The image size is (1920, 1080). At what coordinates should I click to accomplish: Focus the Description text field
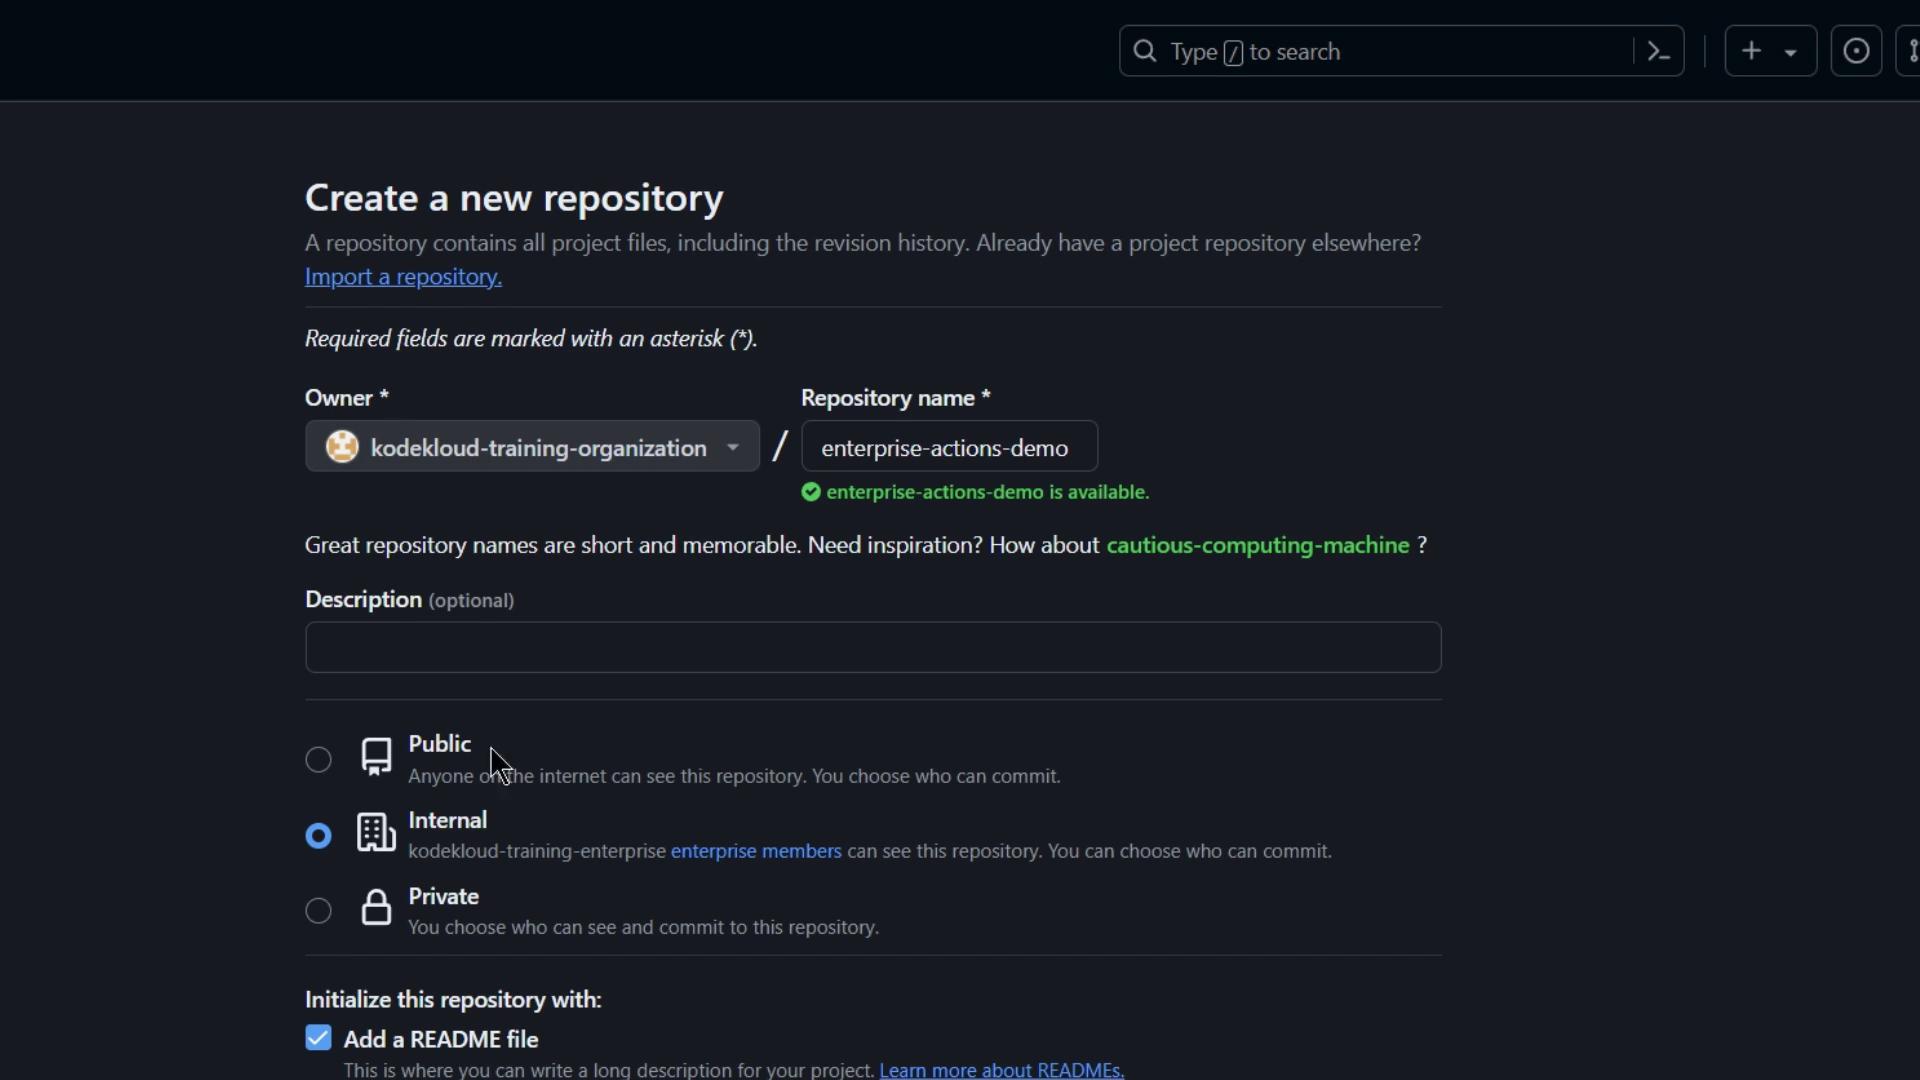[x=872, y=647]
